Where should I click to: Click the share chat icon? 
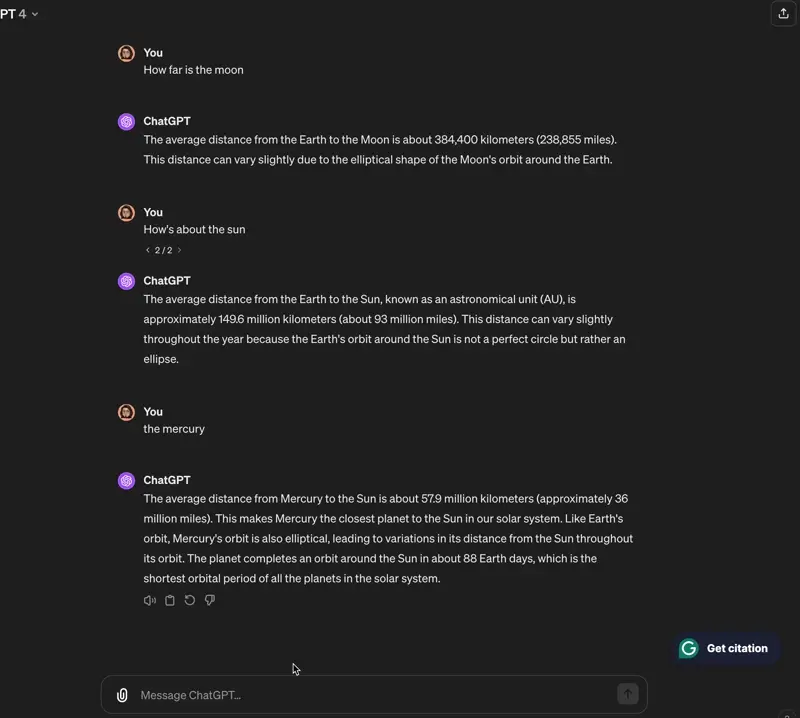click(x=783, y=14)
